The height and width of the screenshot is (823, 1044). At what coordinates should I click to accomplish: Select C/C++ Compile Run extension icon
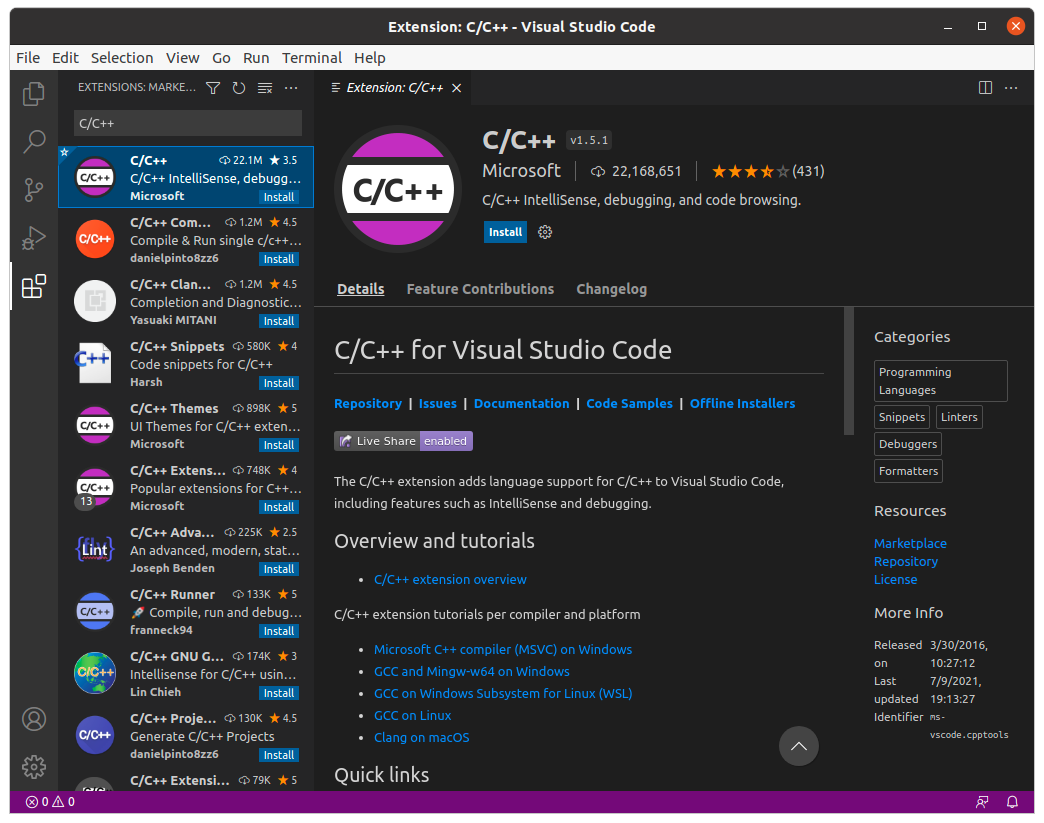click(x=95, y=238)
